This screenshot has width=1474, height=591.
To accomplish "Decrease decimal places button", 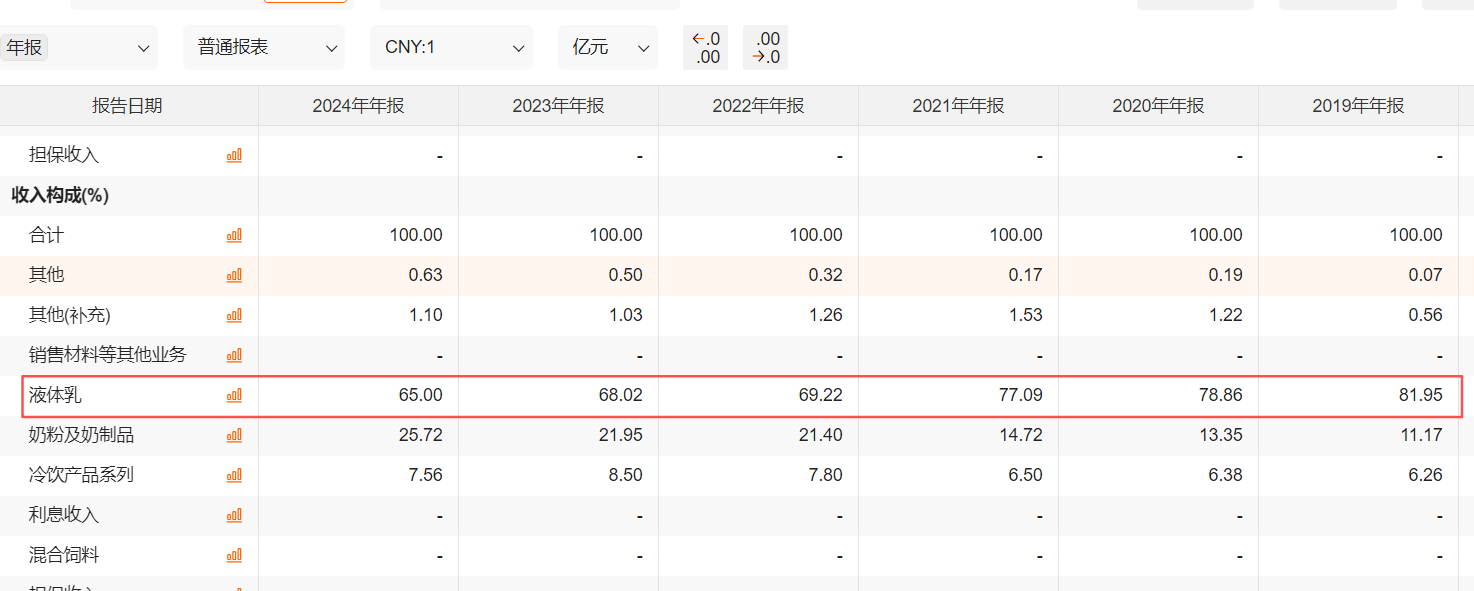I will [x=765, y=48].
